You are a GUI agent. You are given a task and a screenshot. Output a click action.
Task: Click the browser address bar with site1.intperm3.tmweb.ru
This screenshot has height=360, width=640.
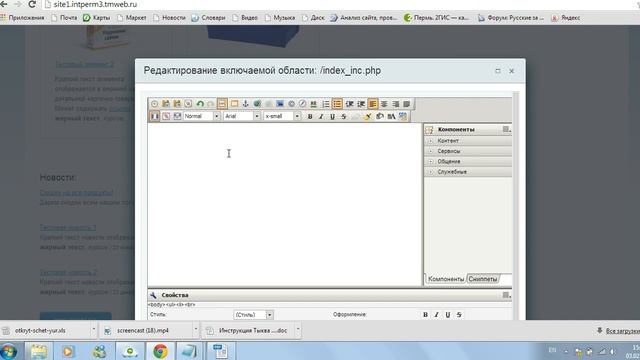[x=339, y=4]
